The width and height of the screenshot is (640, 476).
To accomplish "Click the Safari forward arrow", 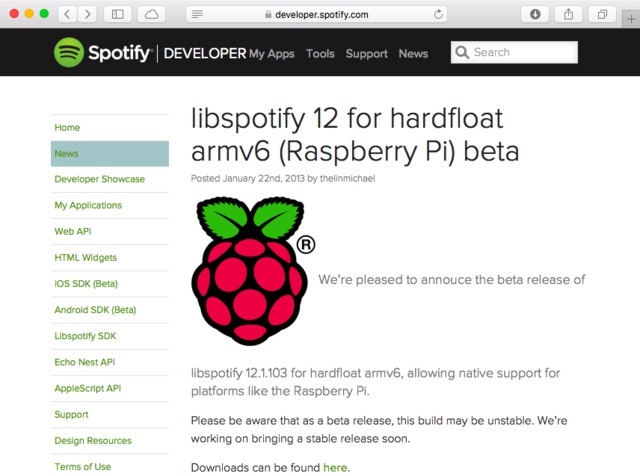I will (x=87, y=14).
